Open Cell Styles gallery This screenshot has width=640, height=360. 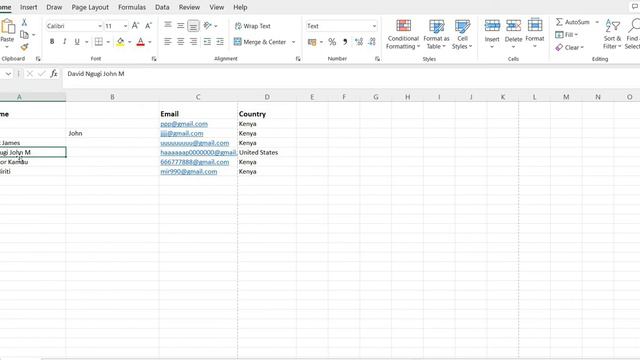462,34
